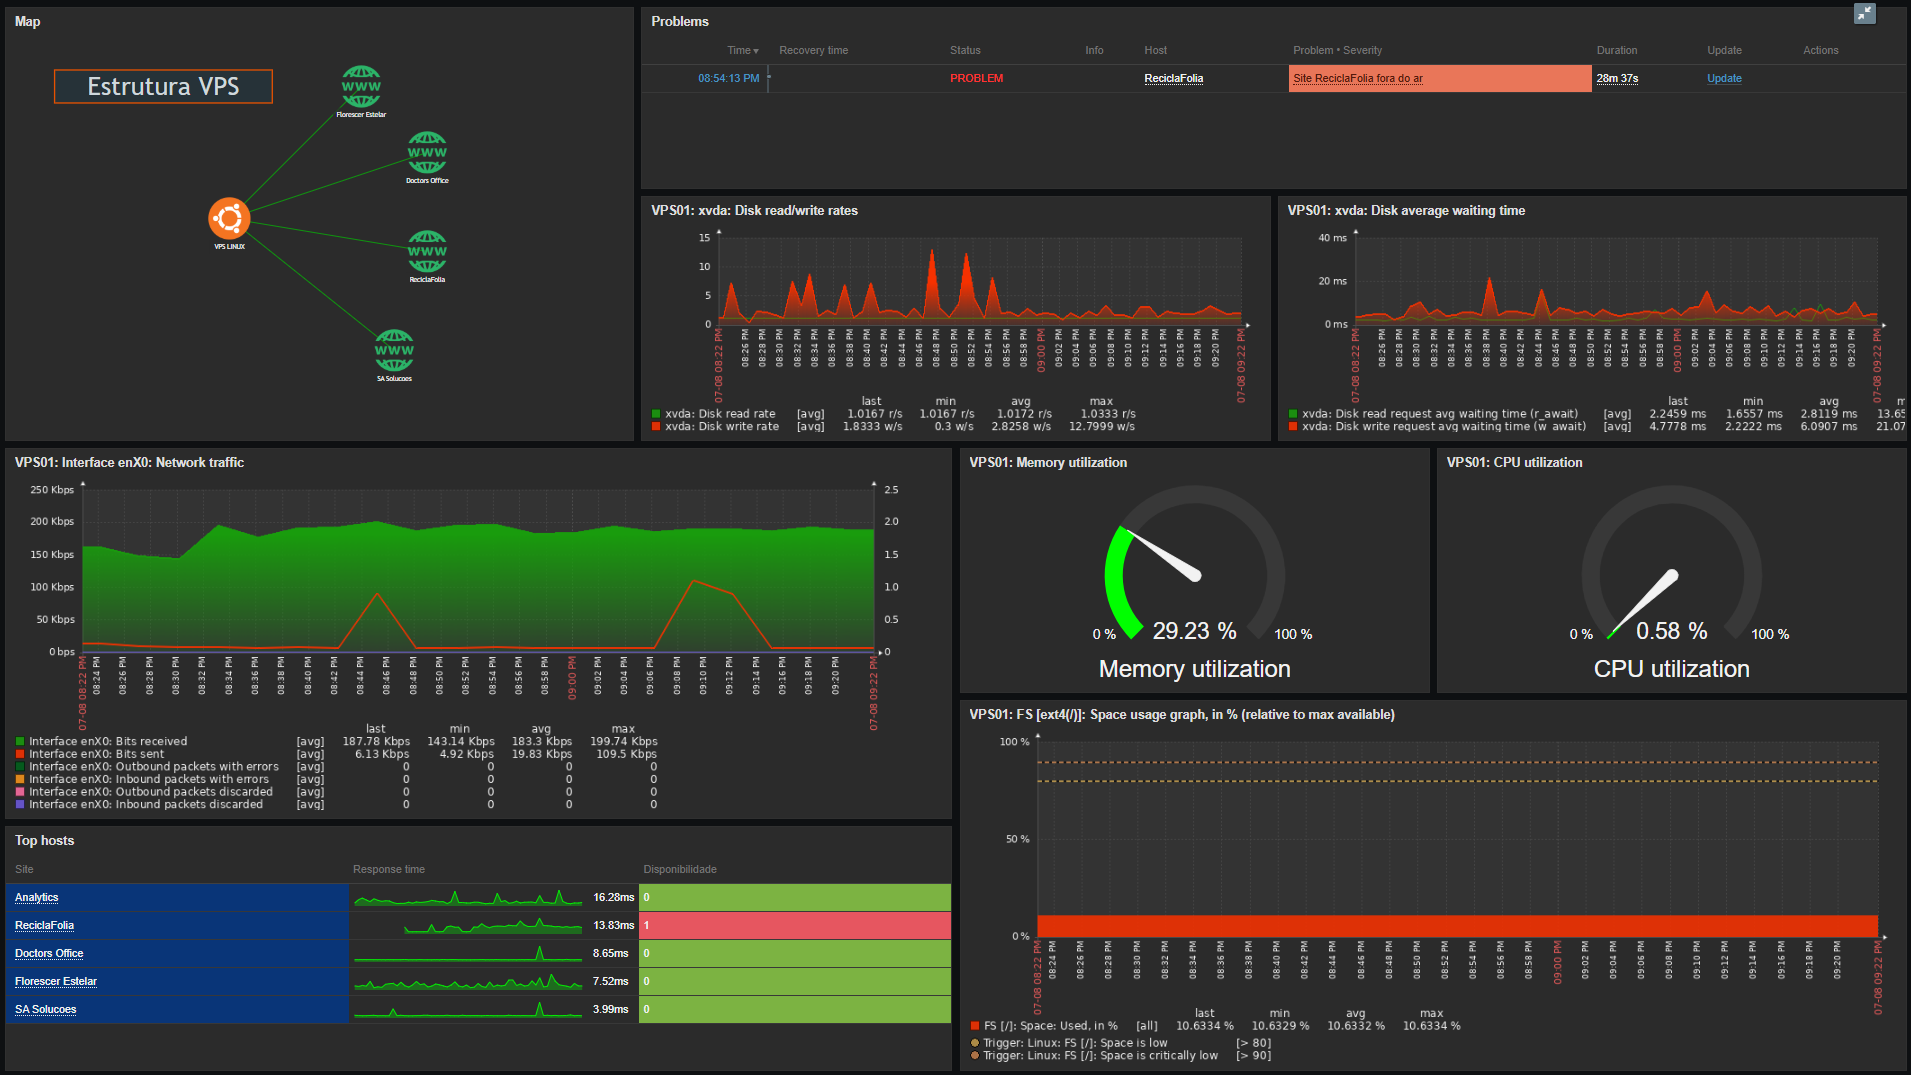
Task: Click the Network traffic graph title
Action: [129, 463]
